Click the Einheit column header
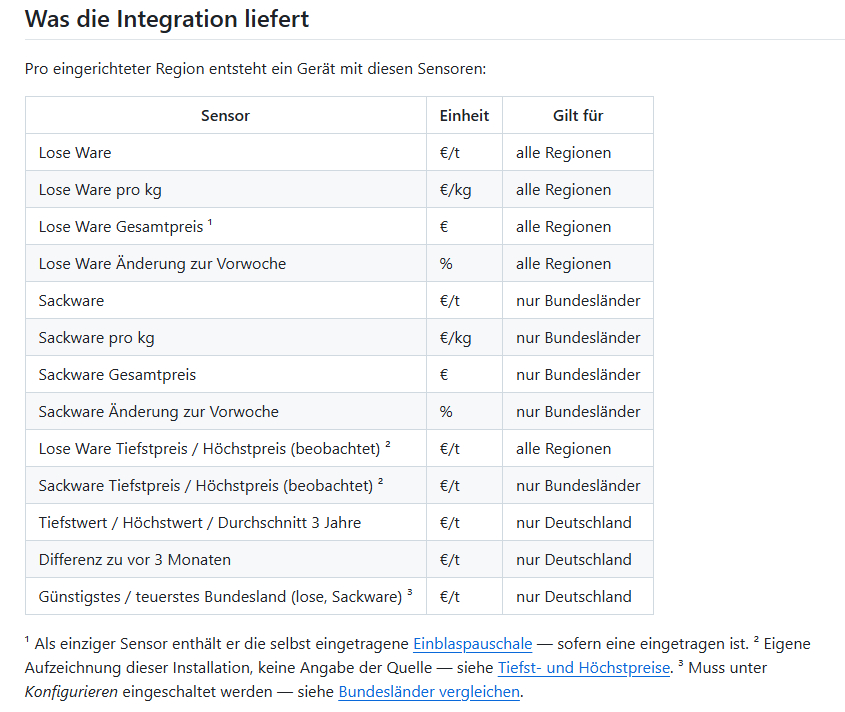This screenshot has height=712, width=845. pos(464,115)
